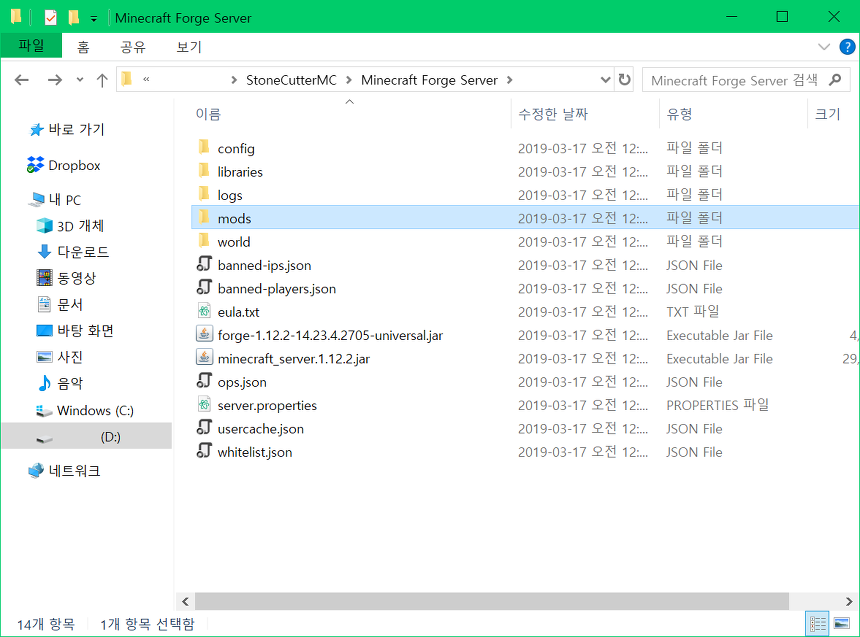Click the server.properties file icon
Image resolution: width=860 pixels, height=637 pixels.
point(204,404)
